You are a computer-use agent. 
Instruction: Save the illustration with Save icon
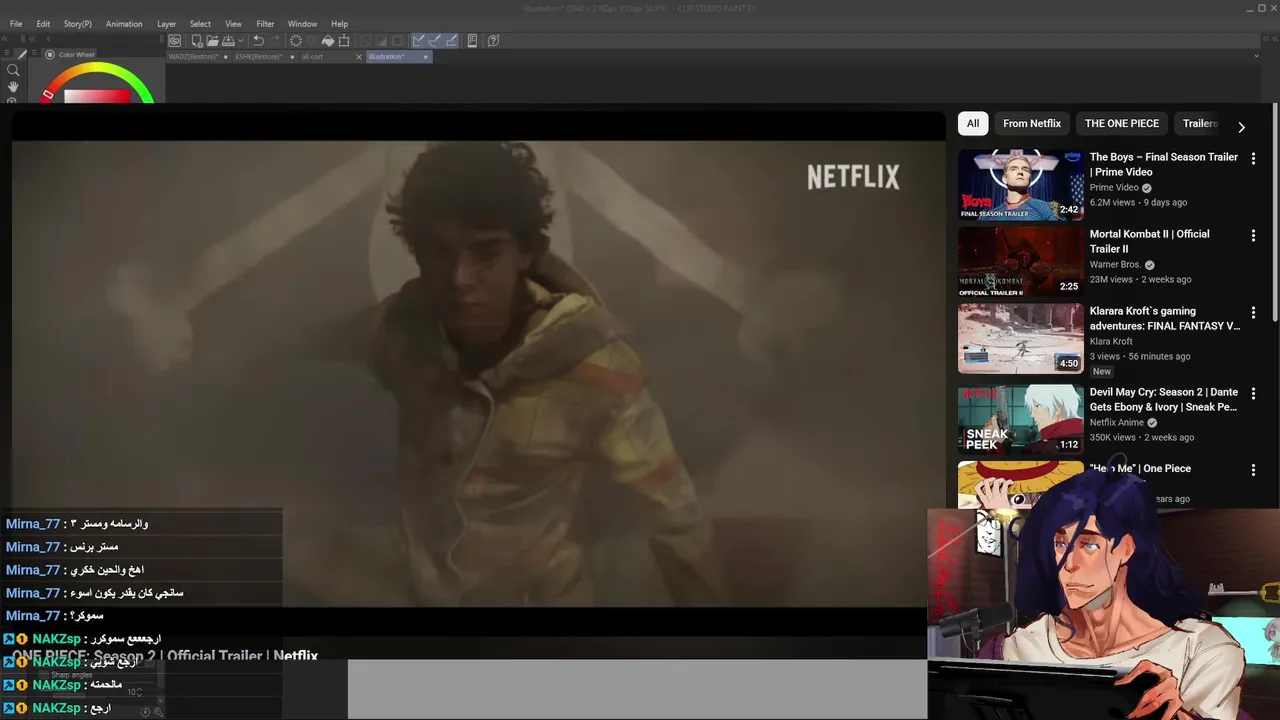click(x=227, y=41)
